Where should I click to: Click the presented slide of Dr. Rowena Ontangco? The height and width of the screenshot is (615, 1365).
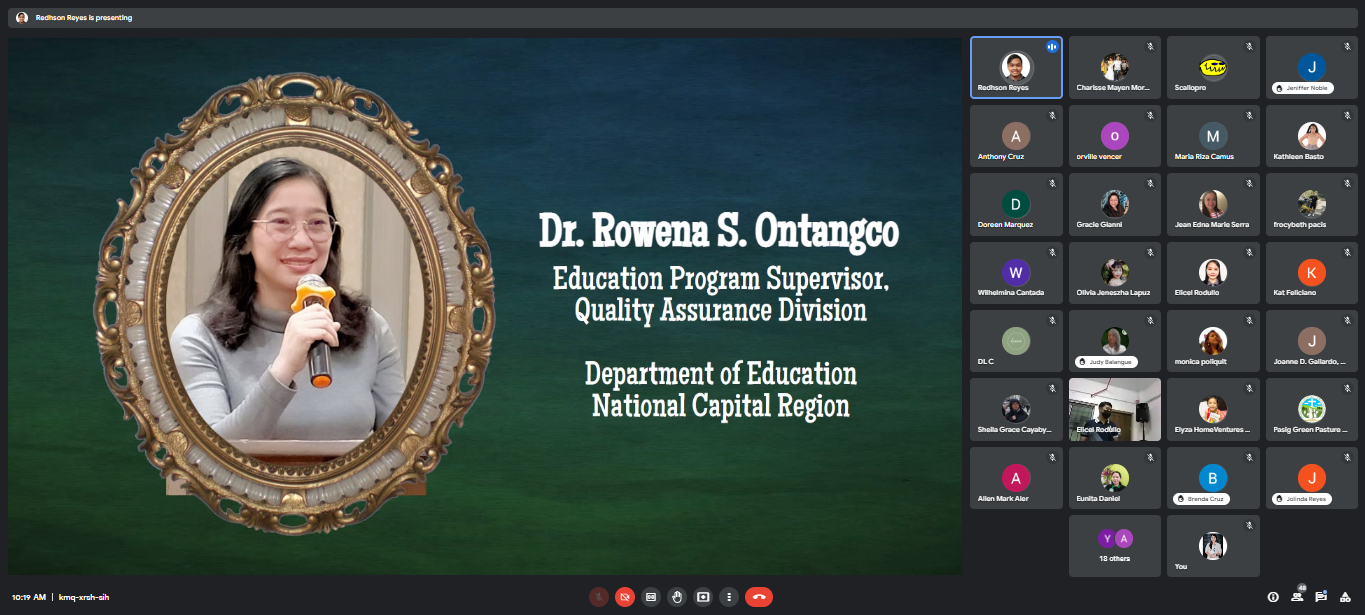485,306
